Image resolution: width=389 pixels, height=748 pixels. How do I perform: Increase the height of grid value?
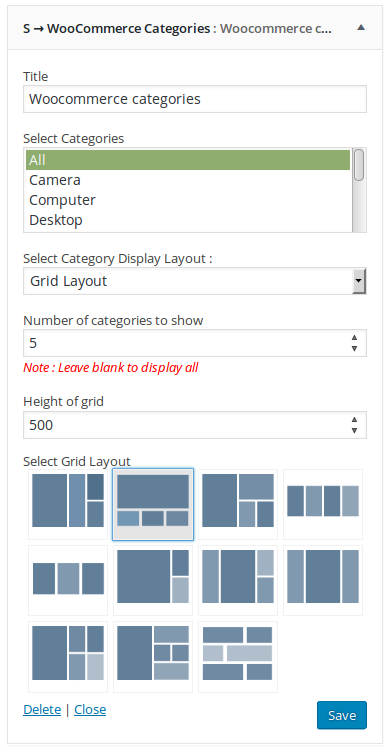coord(354,419)
